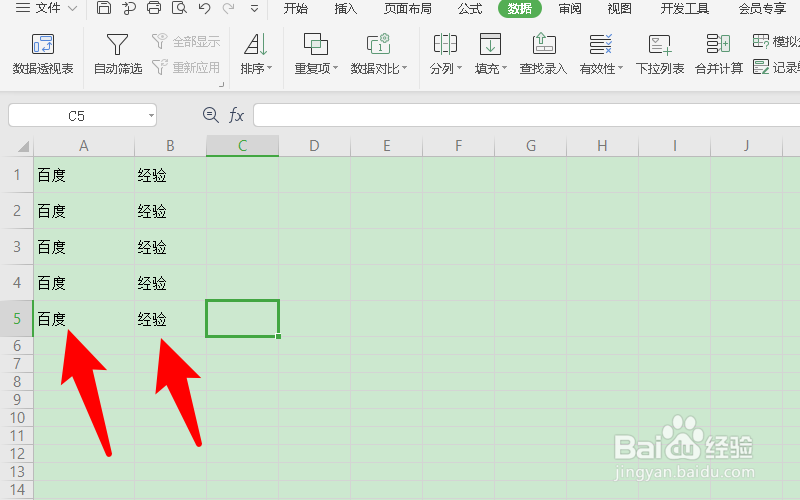800x500 pixels.
Task: Switch to the 开始 tab
Action: [295, 9]
